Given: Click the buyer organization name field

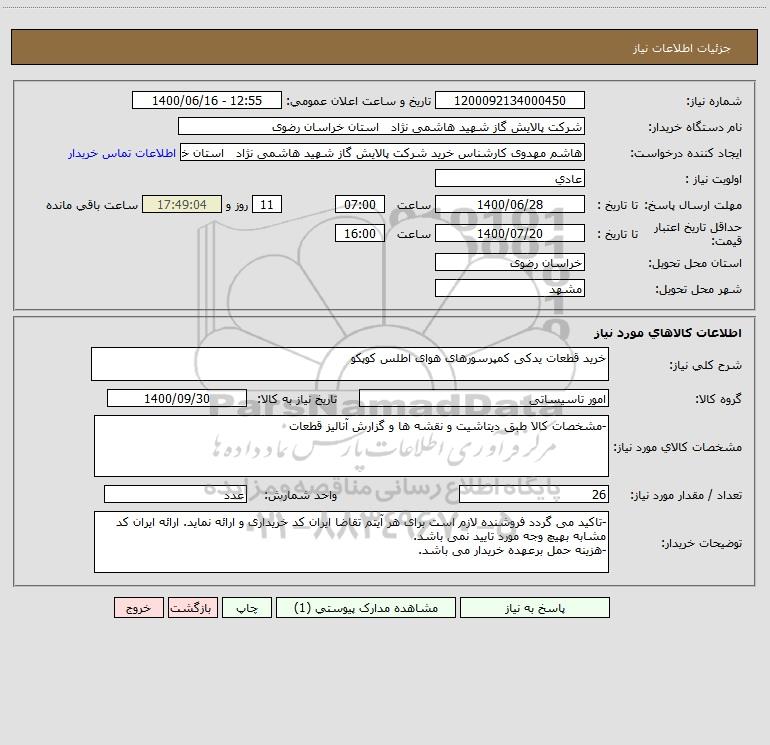Looking at the screenshot, I should click(381, 127).
